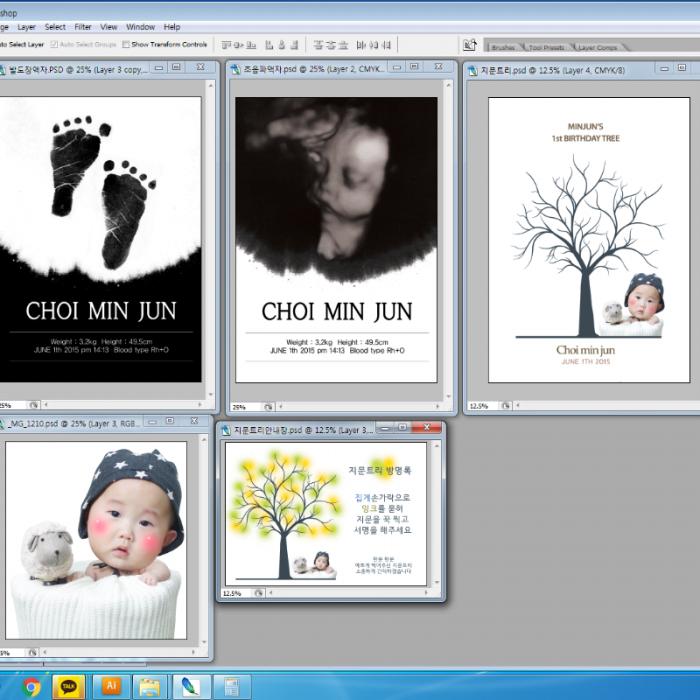Switch to the Layer Comps tab

point(597,47)
